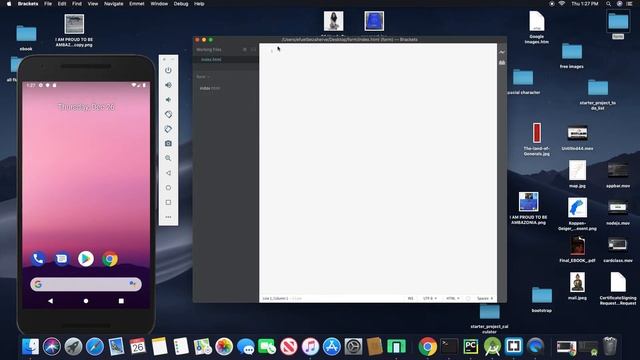Open Spotlight search in the menu bar
The height and width of the screenshot is (360, 640).
pos(608,4)
